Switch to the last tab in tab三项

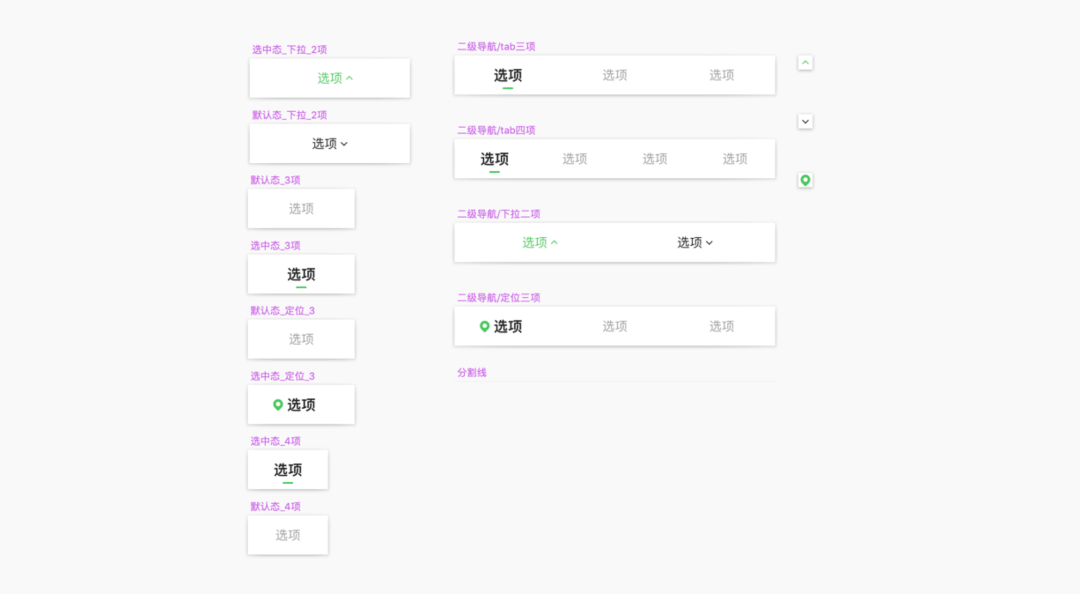(x=722, y=76)
